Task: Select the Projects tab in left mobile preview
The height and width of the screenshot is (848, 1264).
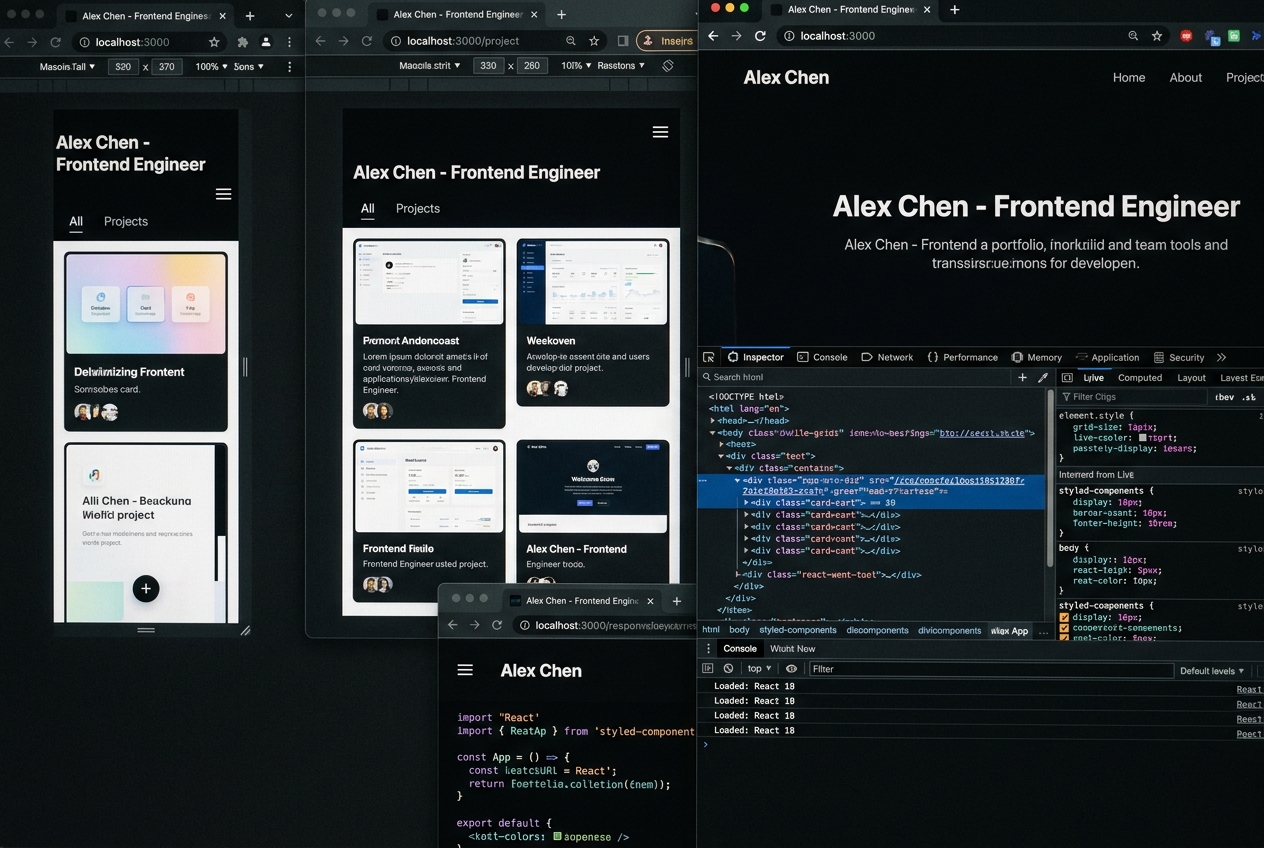Action: (x=126, y=221)
